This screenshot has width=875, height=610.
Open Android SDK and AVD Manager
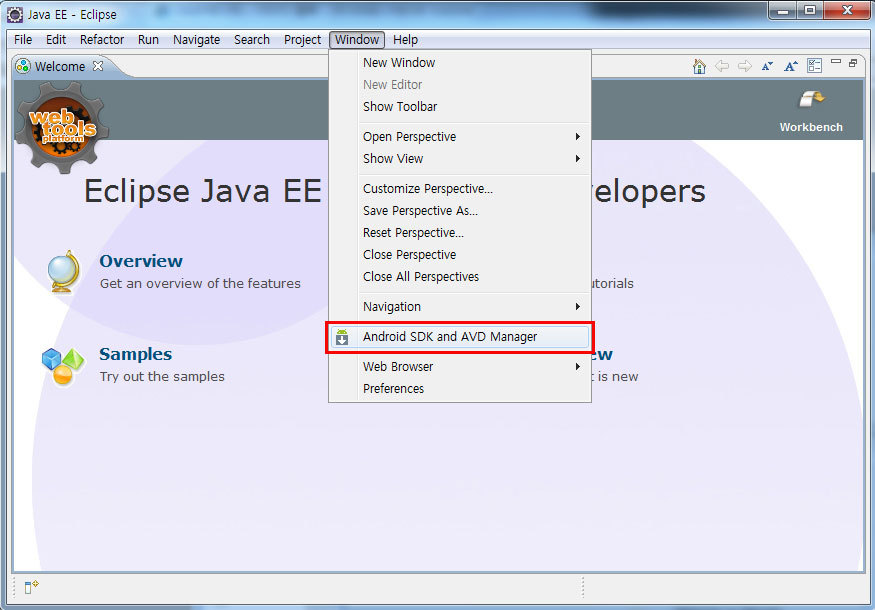point(459,337)
